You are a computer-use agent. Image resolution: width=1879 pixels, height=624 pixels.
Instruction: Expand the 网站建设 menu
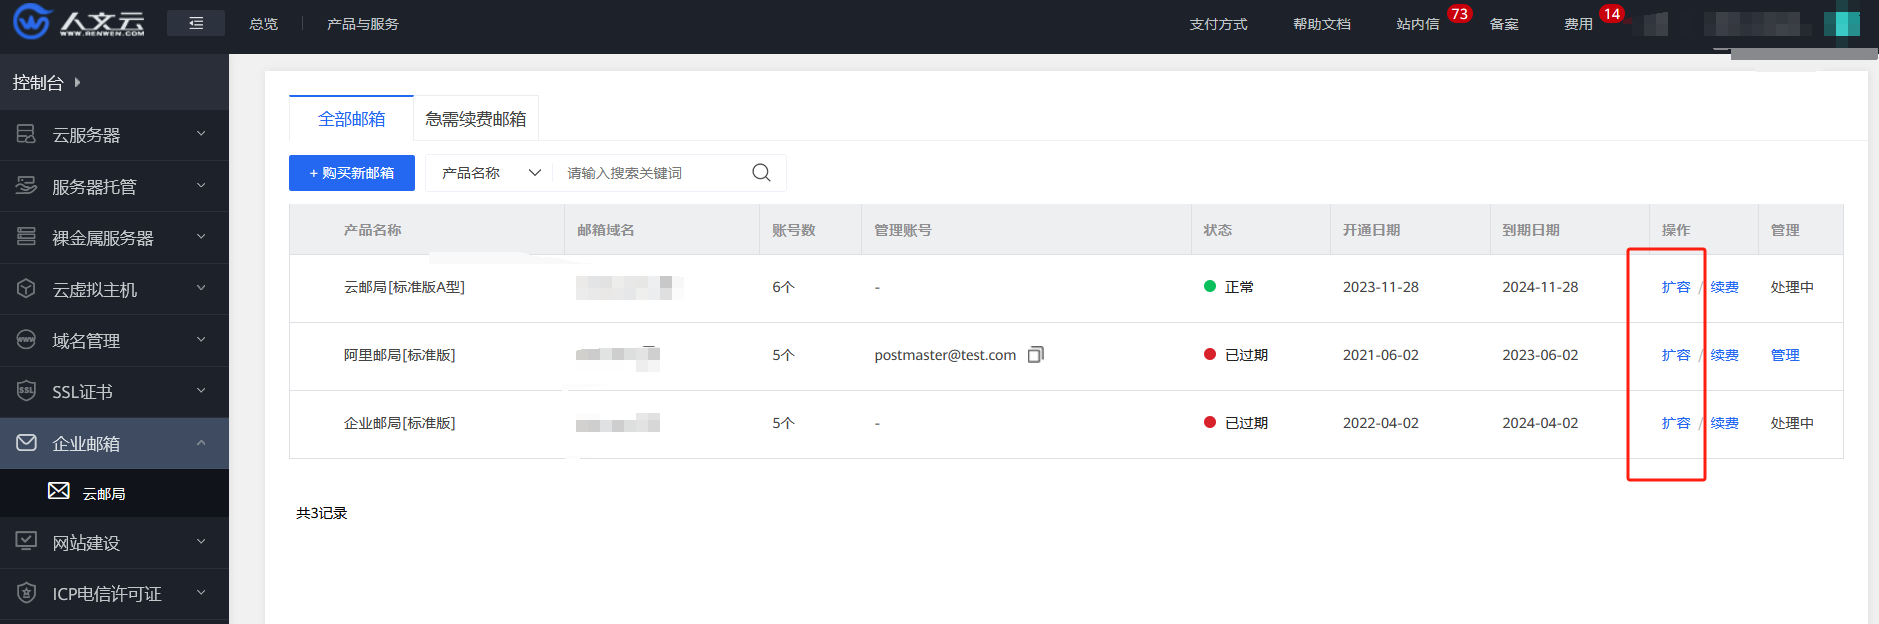(201, 542)
